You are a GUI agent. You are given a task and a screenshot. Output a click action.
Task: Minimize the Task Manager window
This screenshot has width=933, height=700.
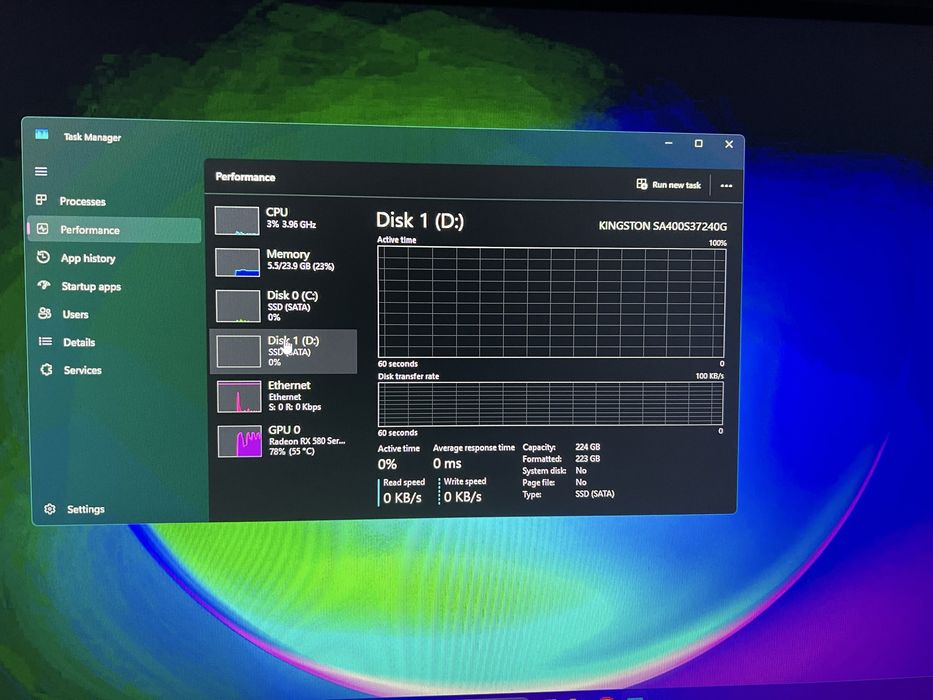pyautogui.click(x=669, y=143)
